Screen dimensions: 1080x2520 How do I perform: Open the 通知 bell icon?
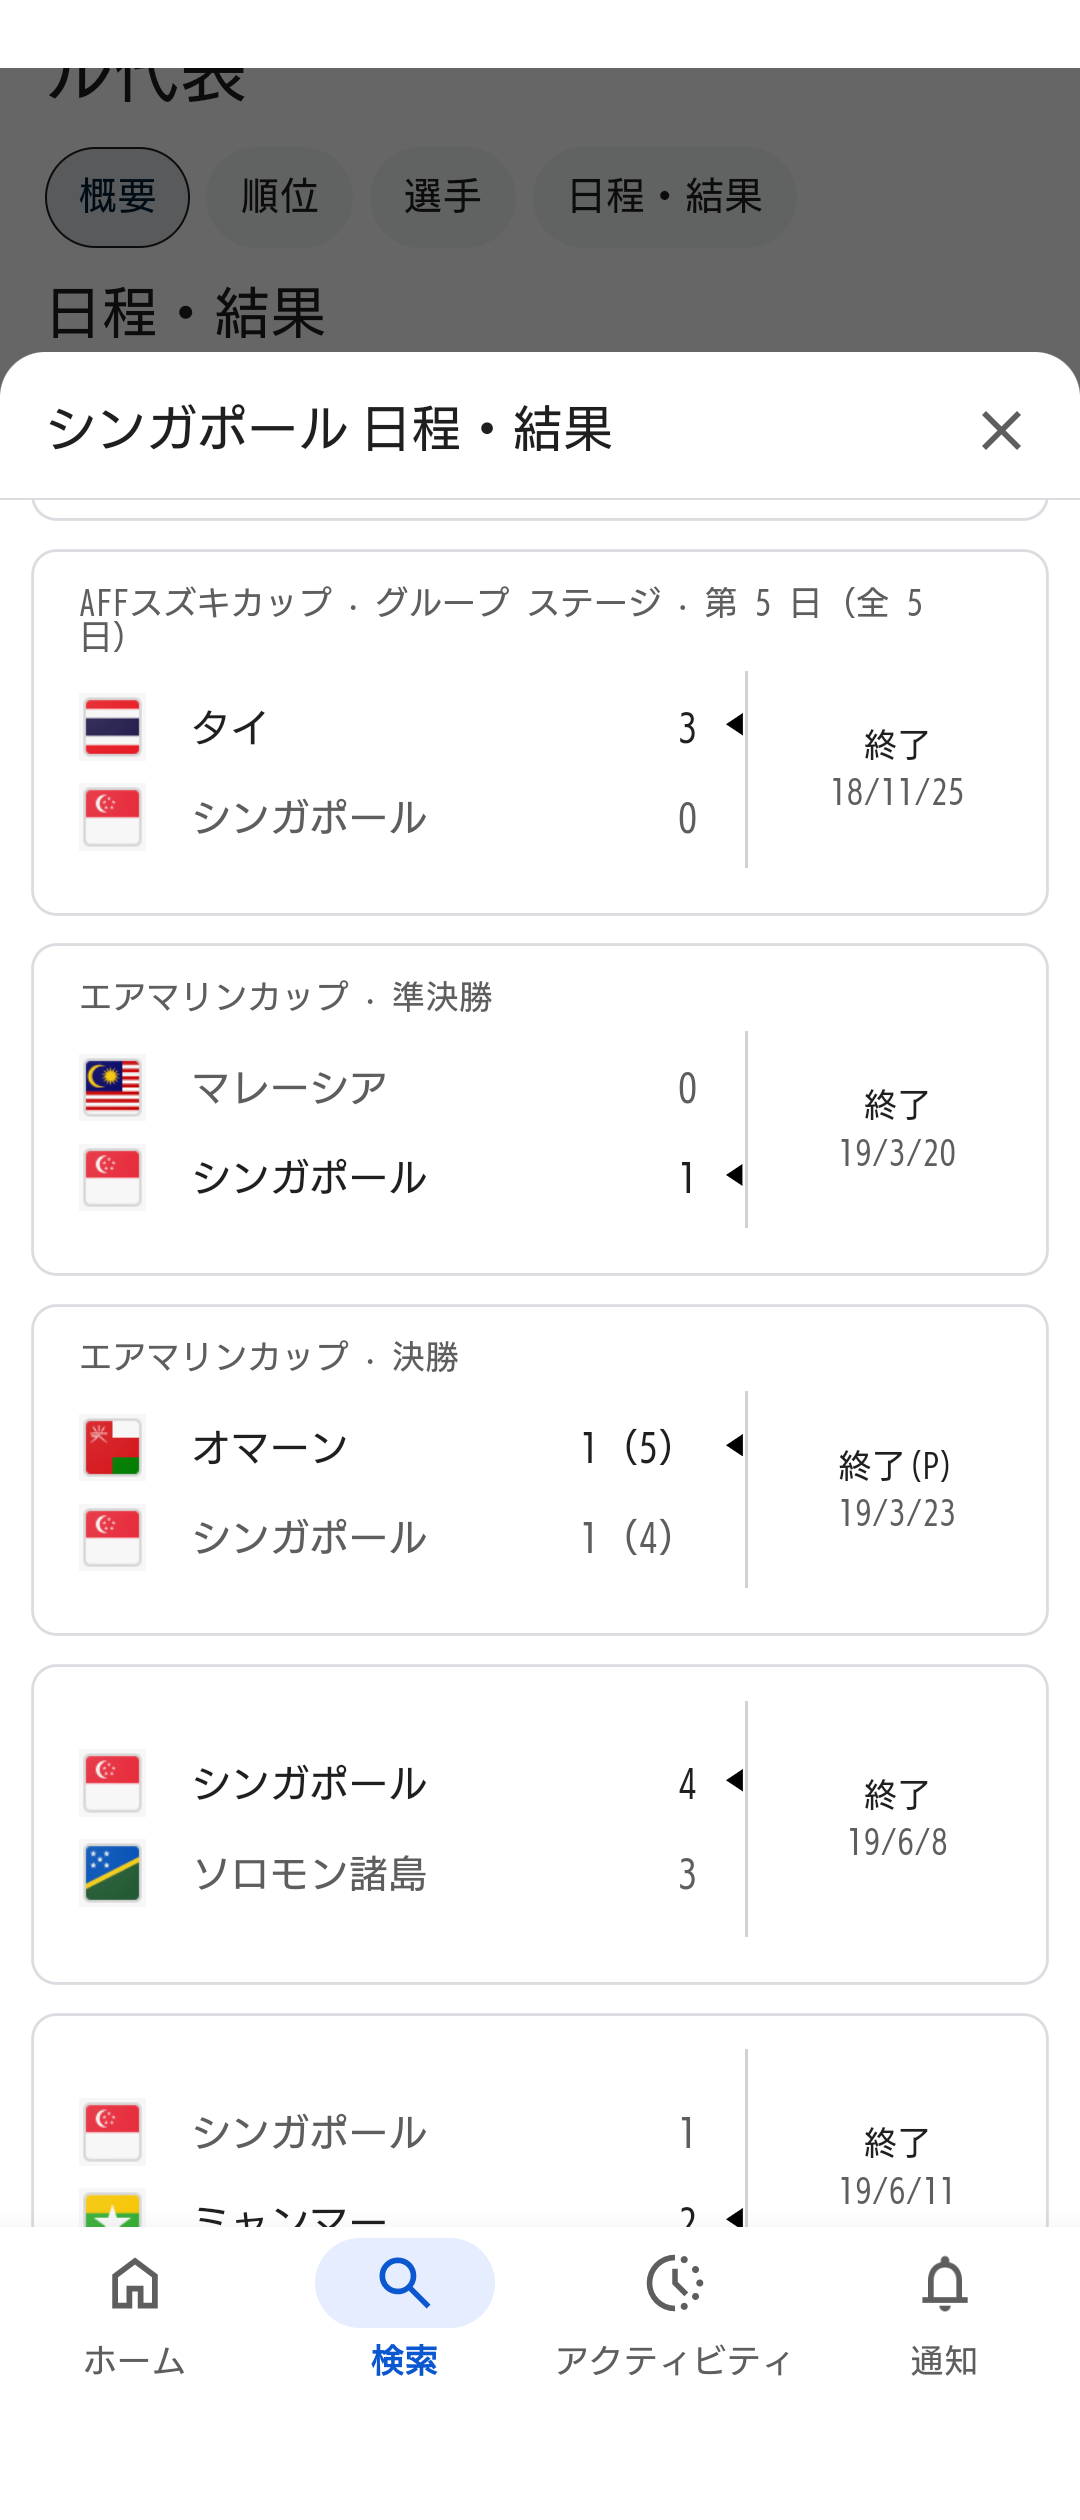[944, 2284]
